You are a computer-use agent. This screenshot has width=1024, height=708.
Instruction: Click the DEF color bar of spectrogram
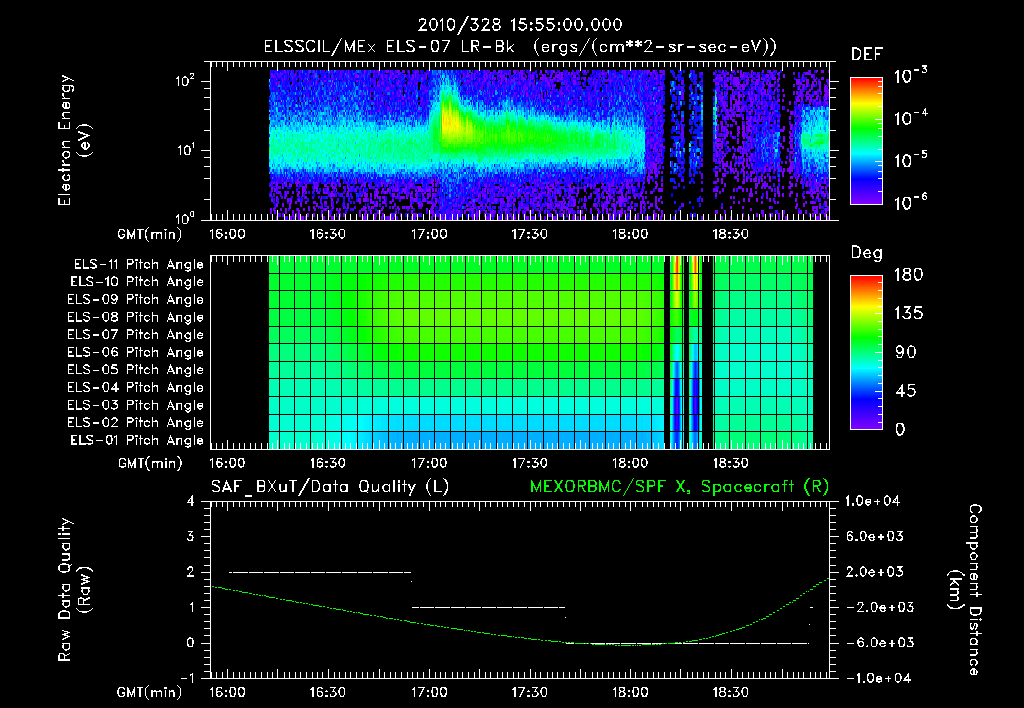(x=866, y=140)
